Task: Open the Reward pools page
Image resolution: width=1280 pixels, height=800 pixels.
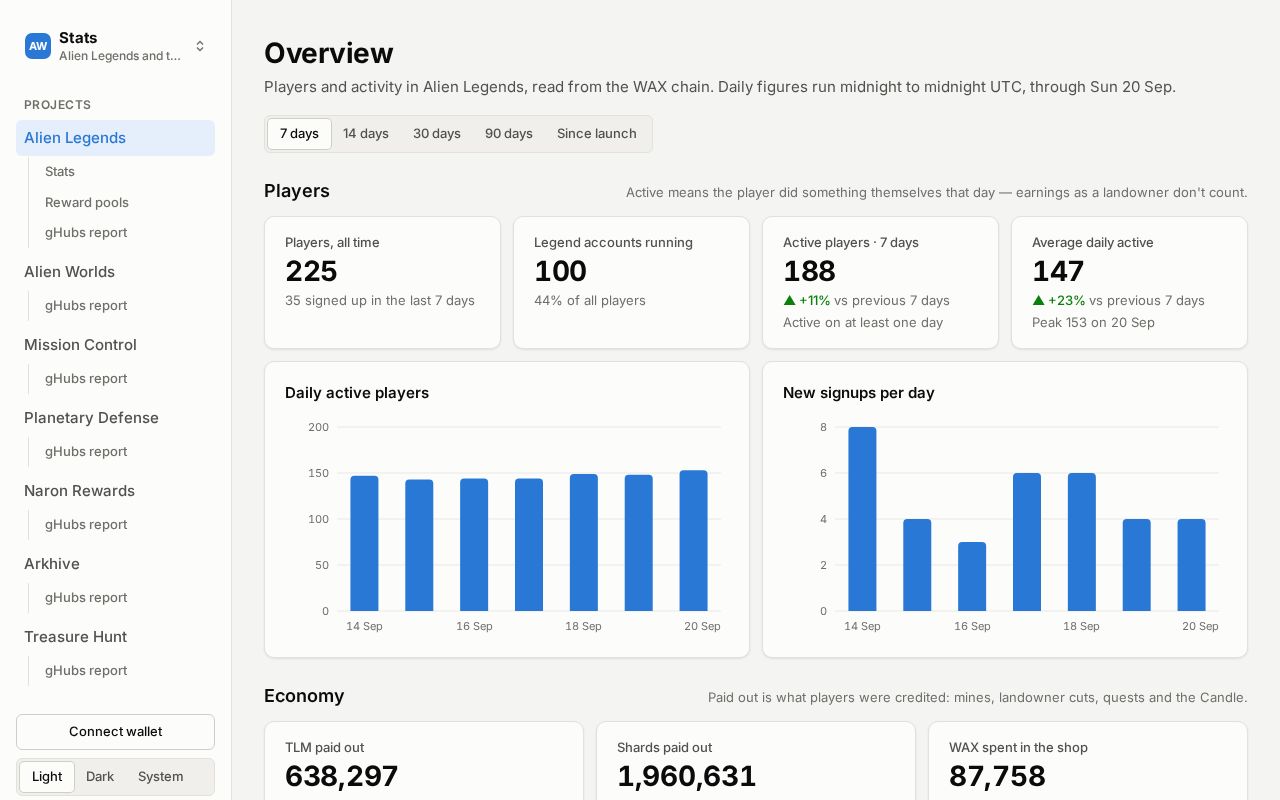Action: click(87, 202)
